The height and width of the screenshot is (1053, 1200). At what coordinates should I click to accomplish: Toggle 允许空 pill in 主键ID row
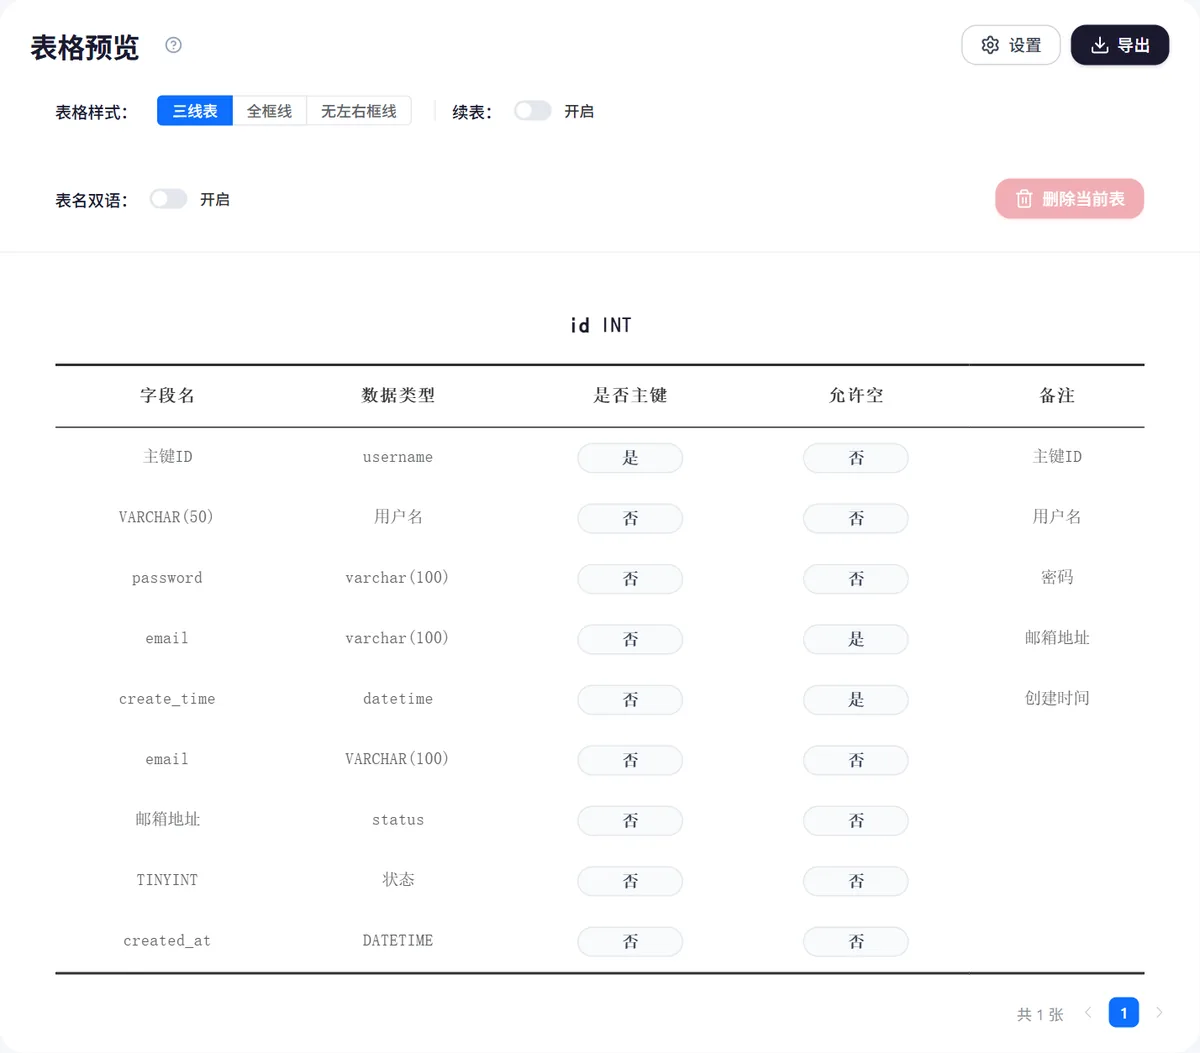[x=856, y=458]
